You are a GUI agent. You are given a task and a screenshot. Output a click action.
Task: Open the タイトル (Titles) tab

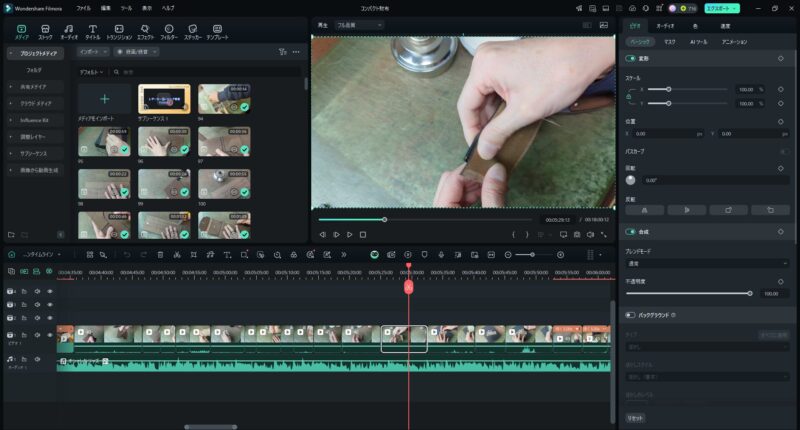click(92, 32)
